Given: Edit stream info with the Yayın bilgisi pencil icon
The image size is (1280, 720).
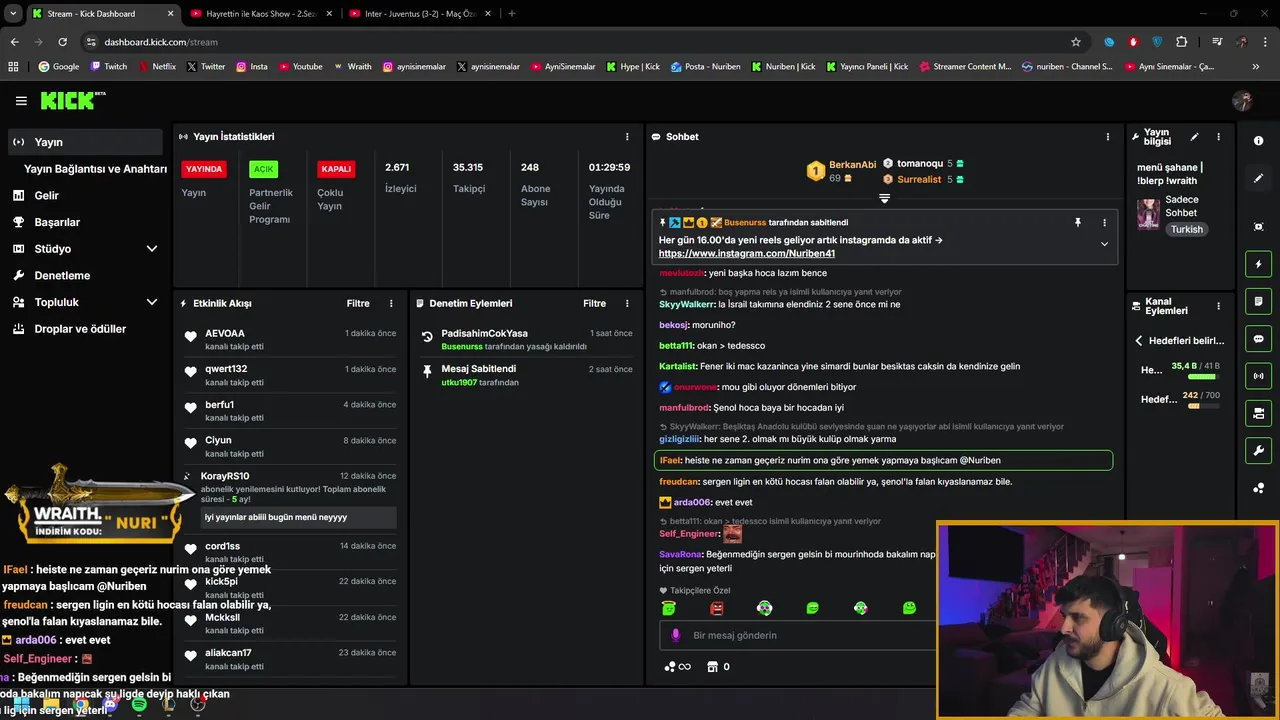Looking at the screenshot, I should tap(1194, 137).
